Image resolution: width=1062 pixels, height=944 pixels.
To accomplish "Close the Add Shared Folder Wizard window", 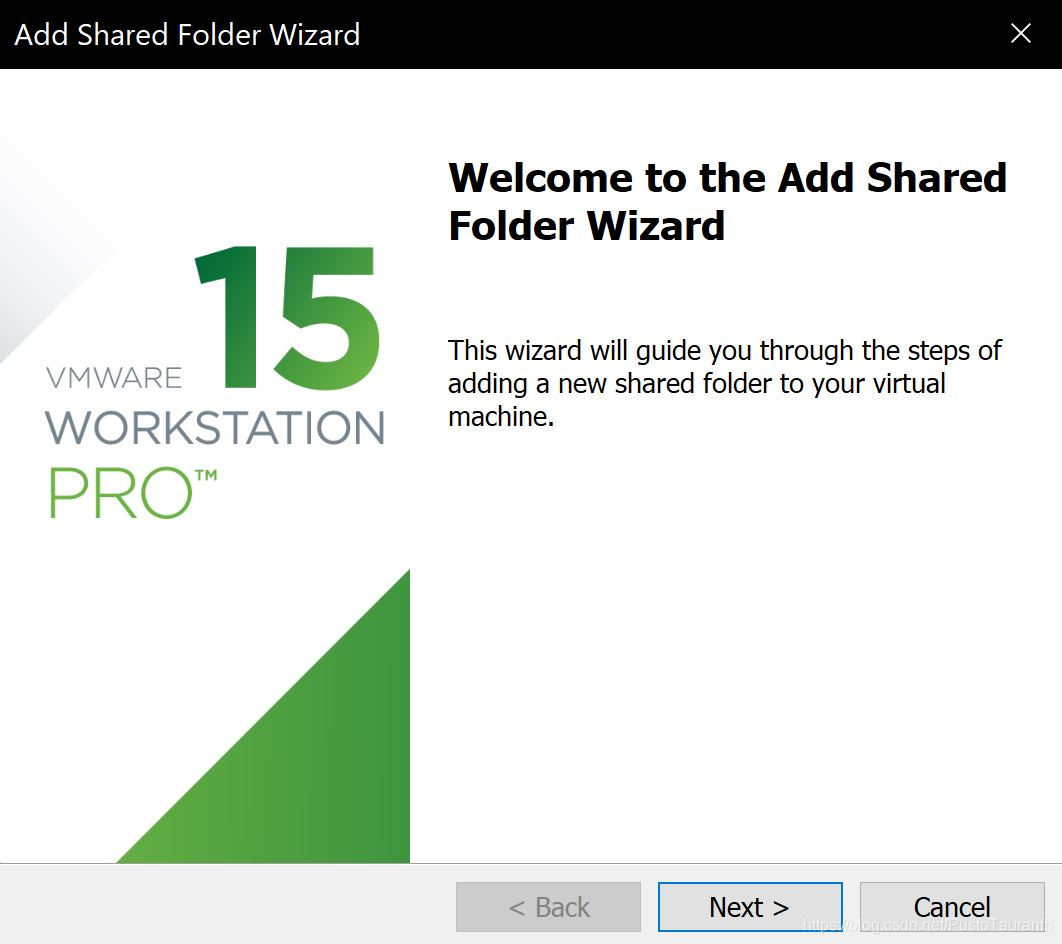I will coord(1021,33).
